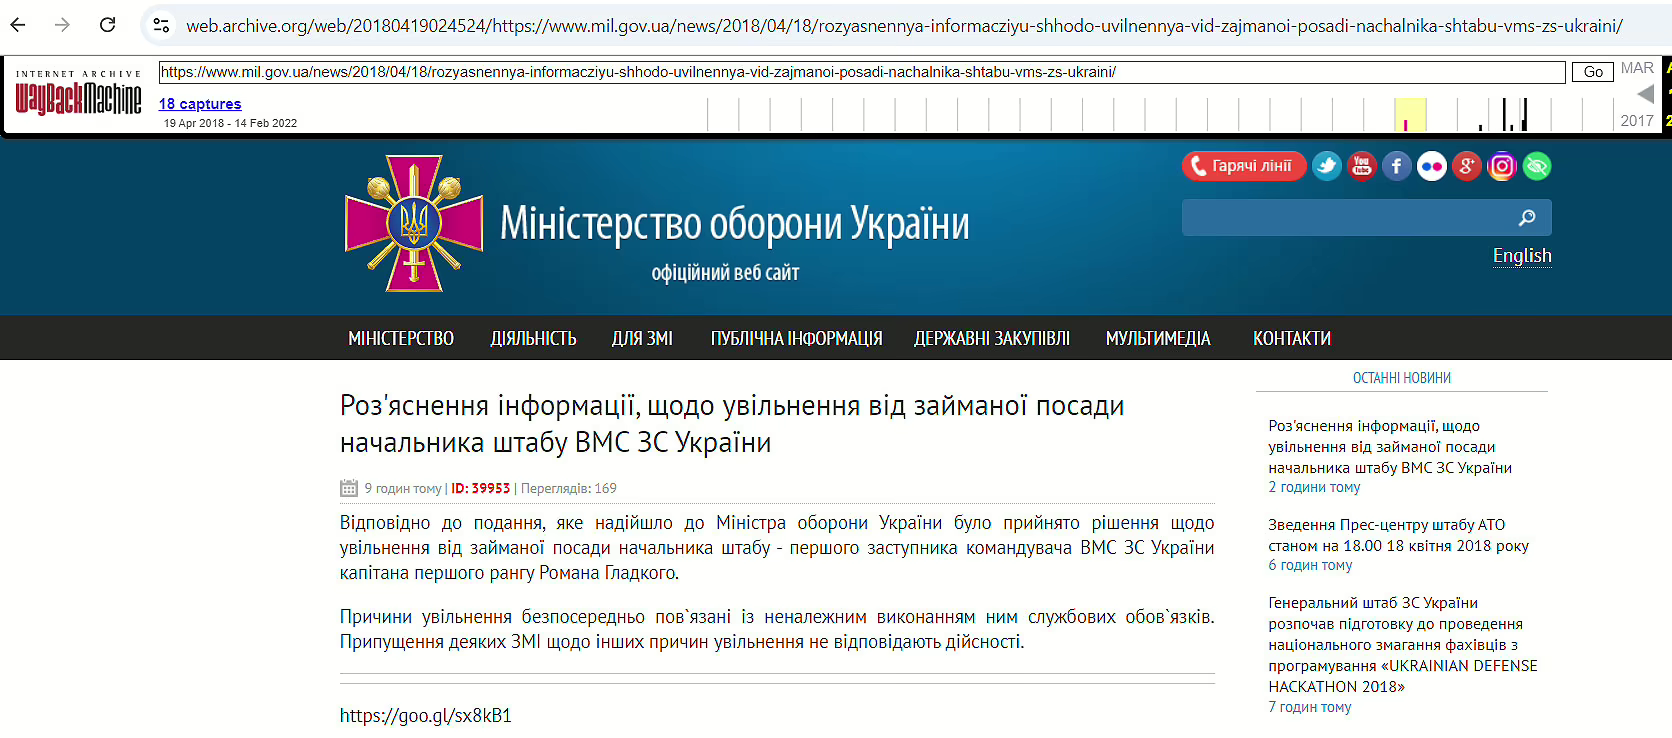Click the site search input field
Screen dimensions: 1672x738
click(x=1345, y=217)
